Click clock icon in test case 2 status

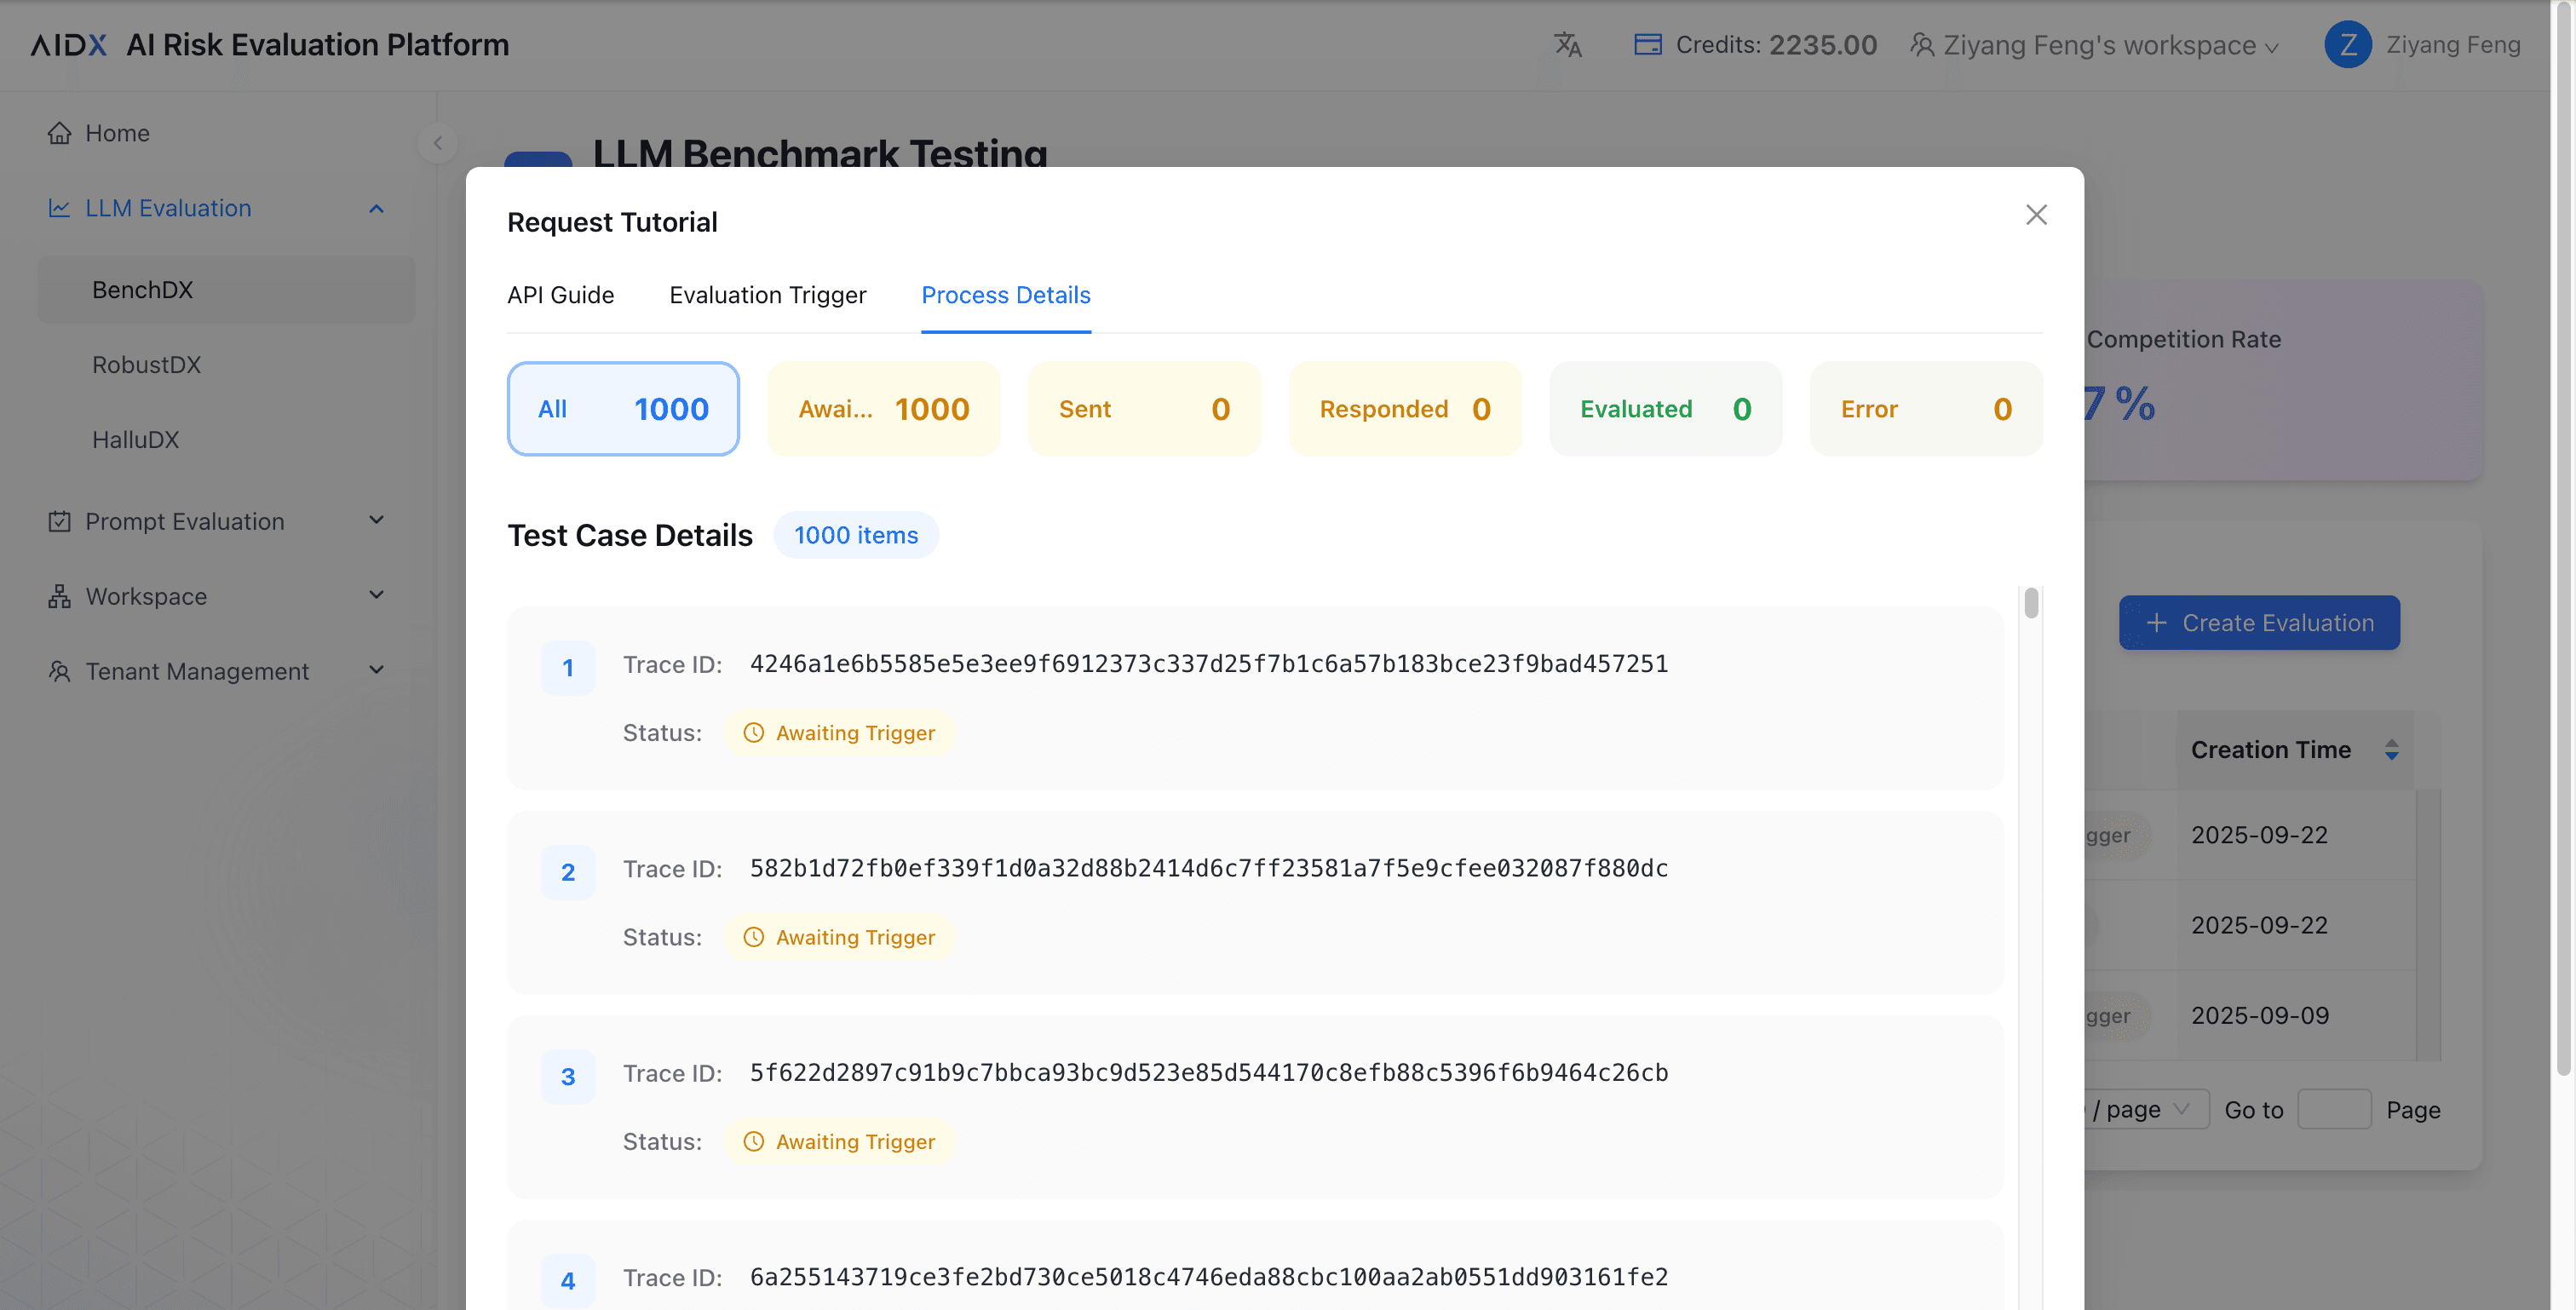753,937
